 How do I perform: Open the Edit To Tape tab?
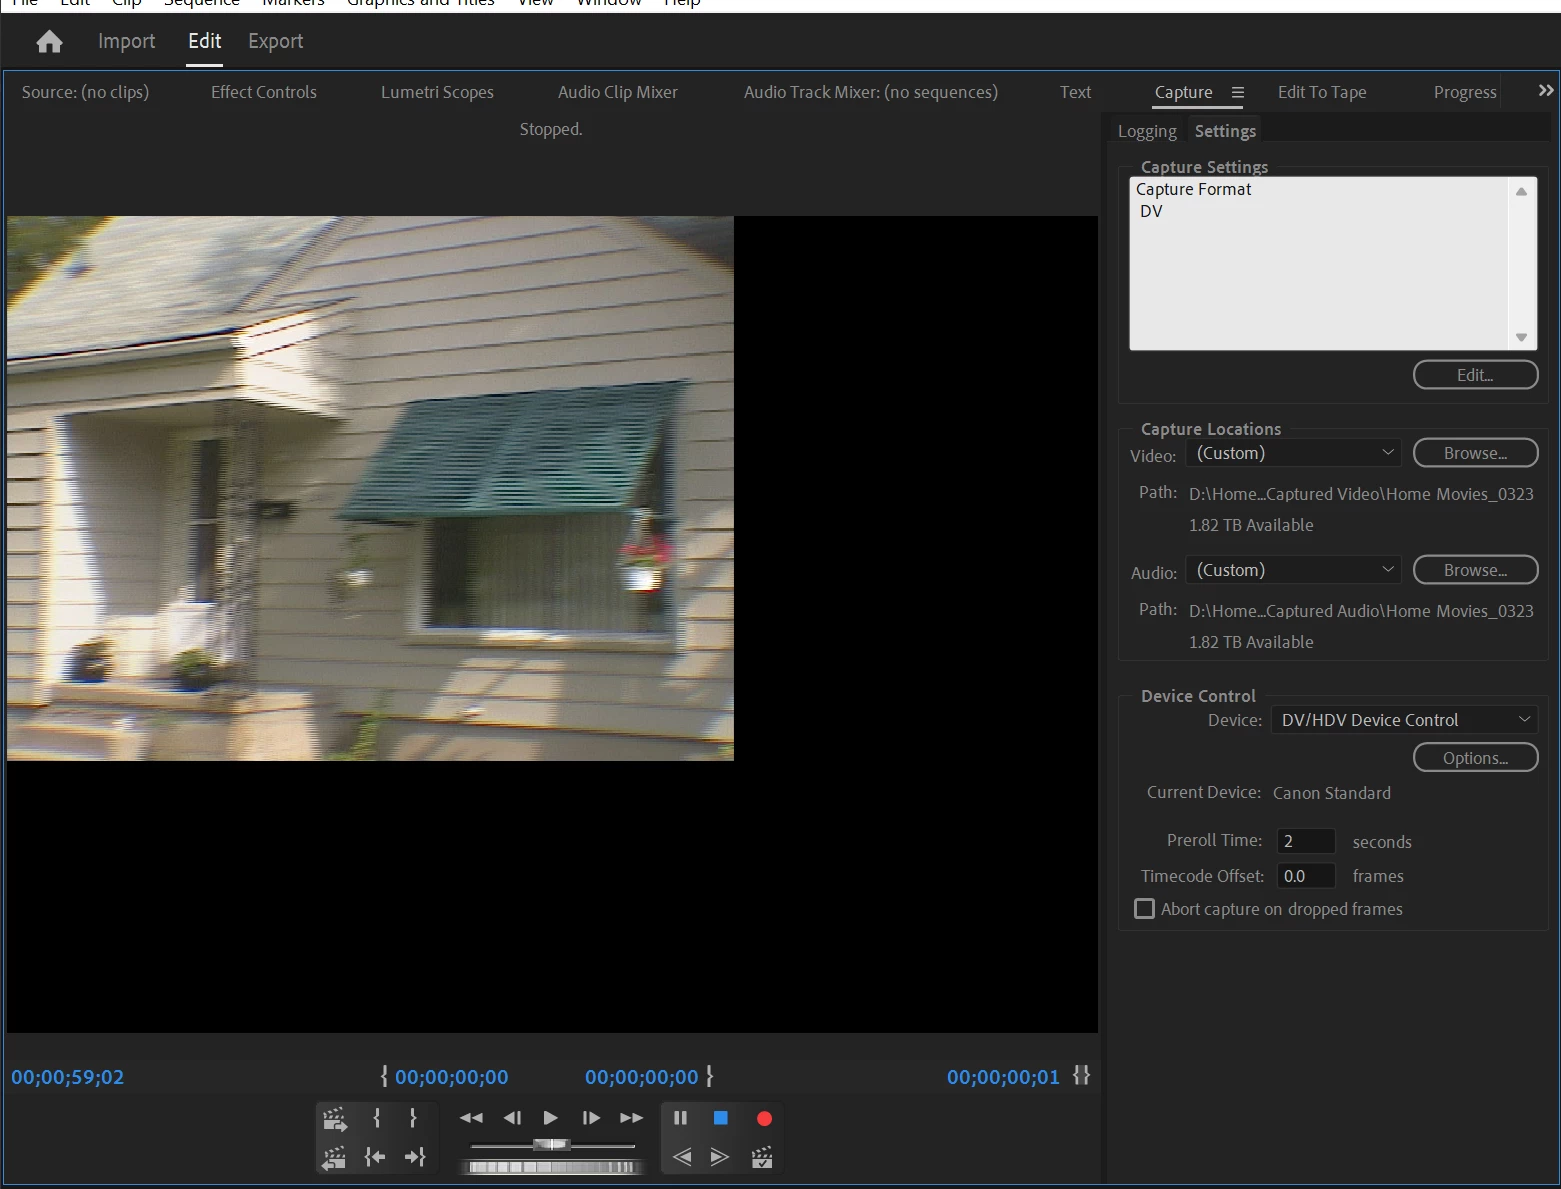1322,92
